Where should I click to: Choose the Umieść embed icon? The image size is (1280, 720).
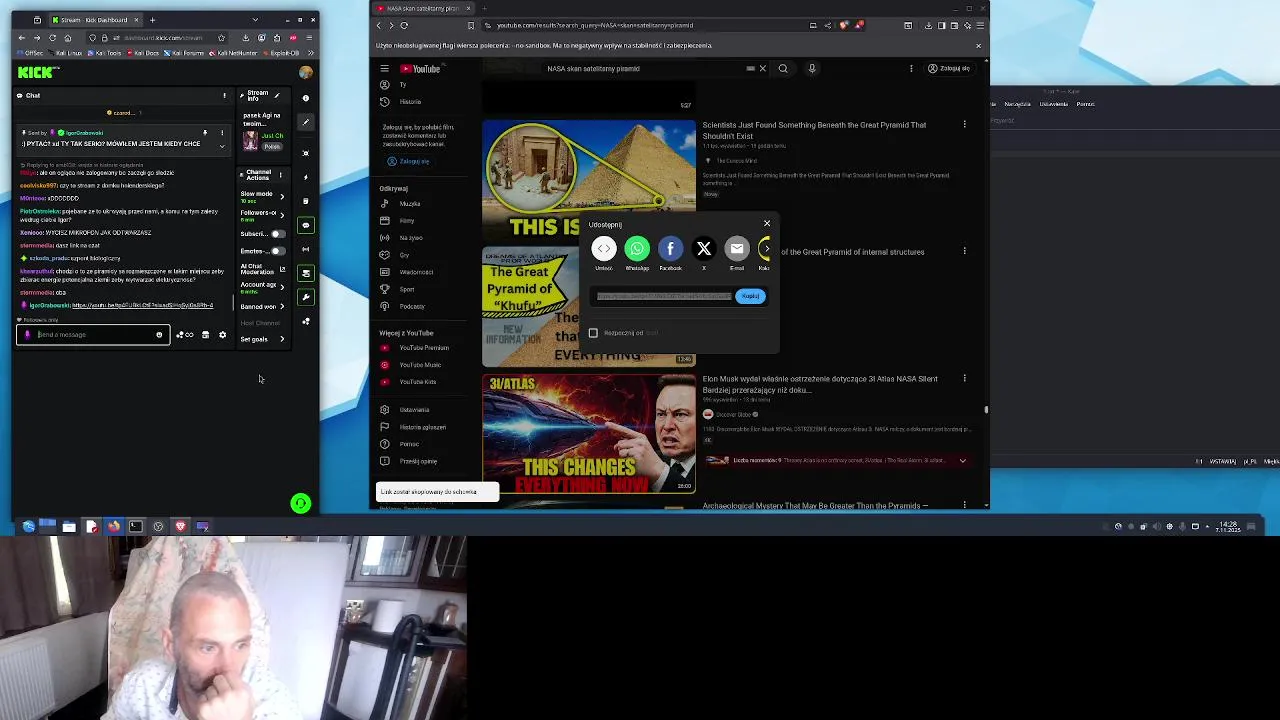pos(604,249)
